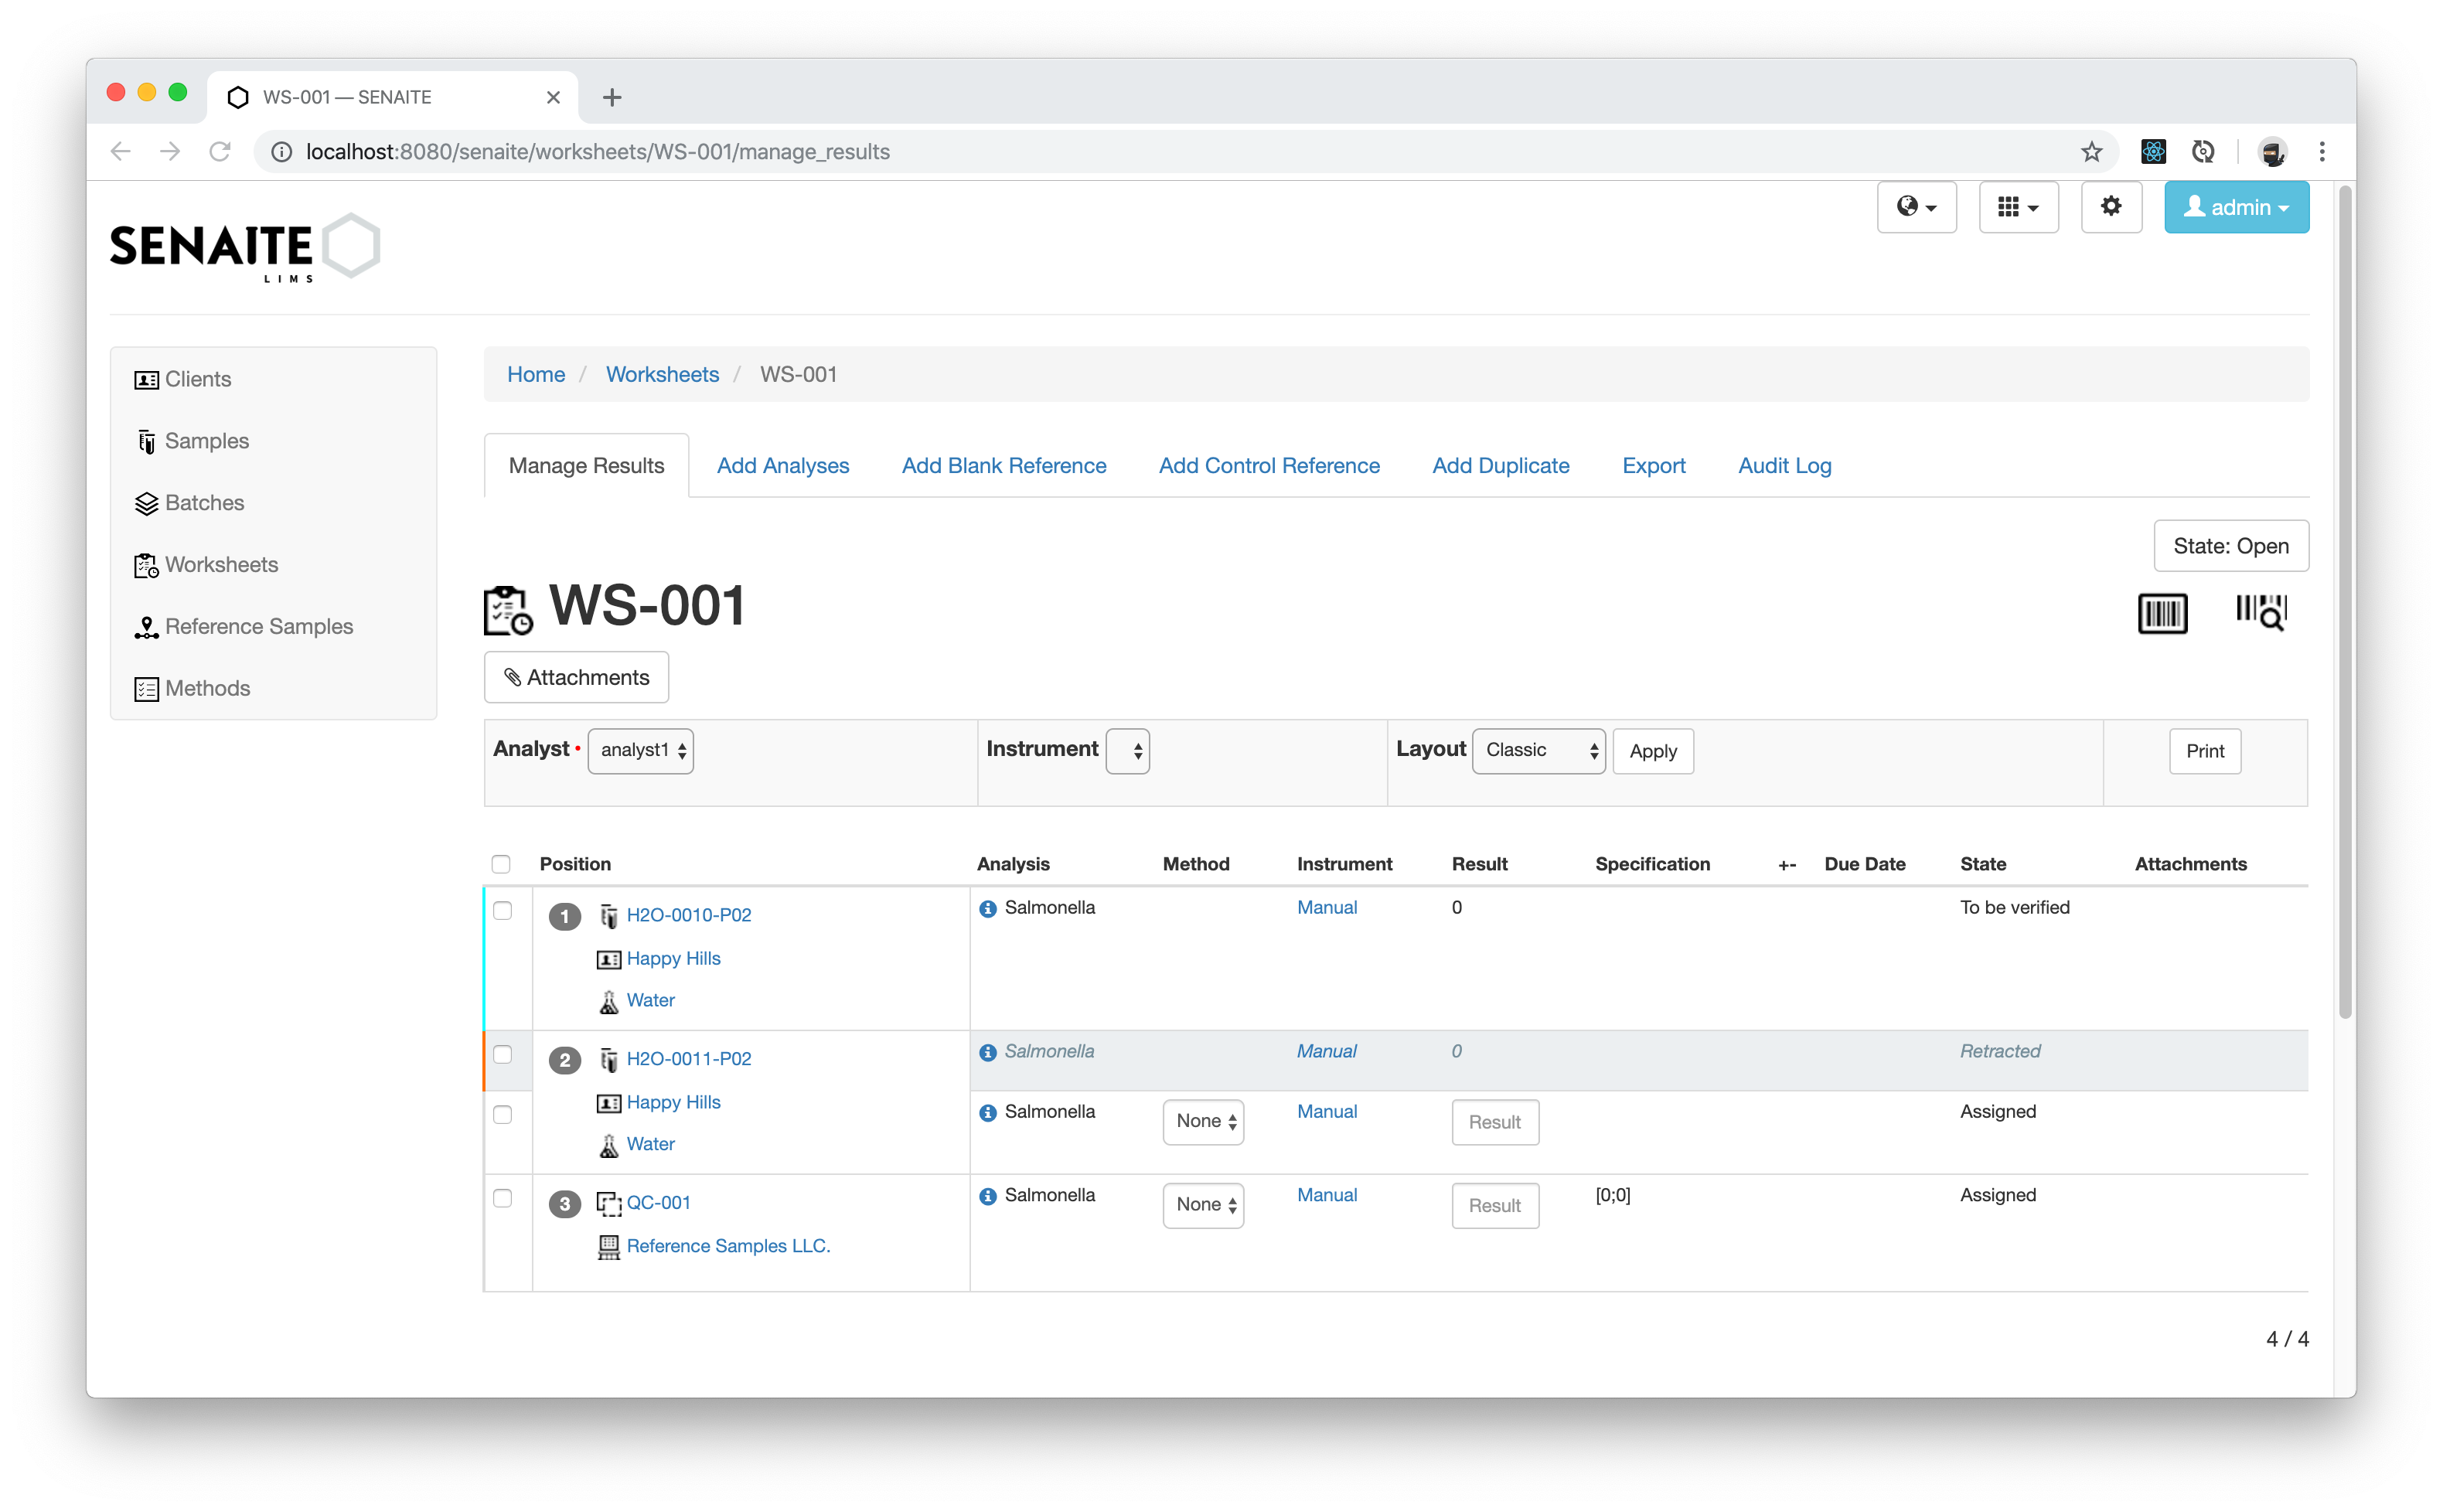
Task: Open the Instrument dropdown in the toolbar
Action: coord(1127,751)
